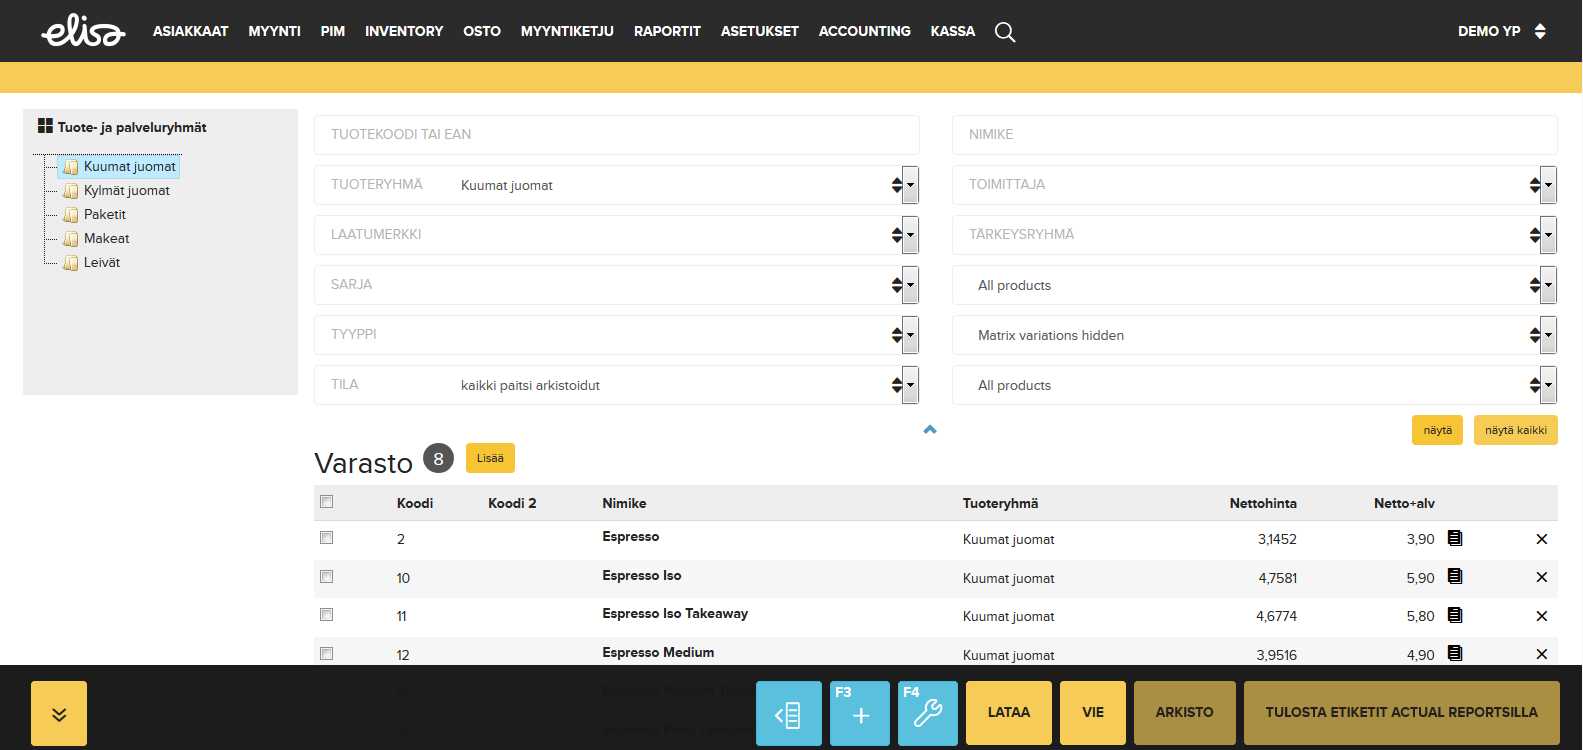Open the All products dropdown below TÄRKEYSRYHMÄ
1583x750 pixels.
tap(1255, 285)
